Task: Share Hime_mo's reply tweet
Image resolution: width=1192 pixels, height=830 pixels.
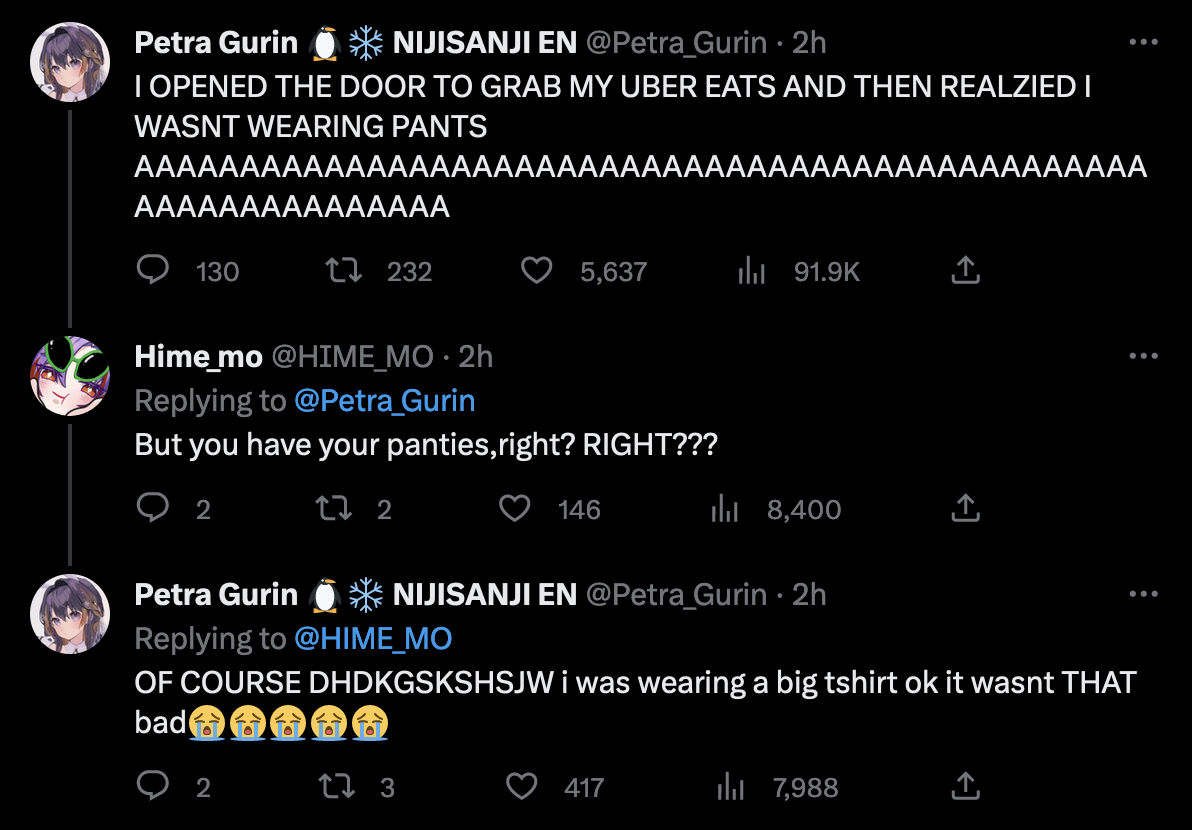Action: pos(964,509)
